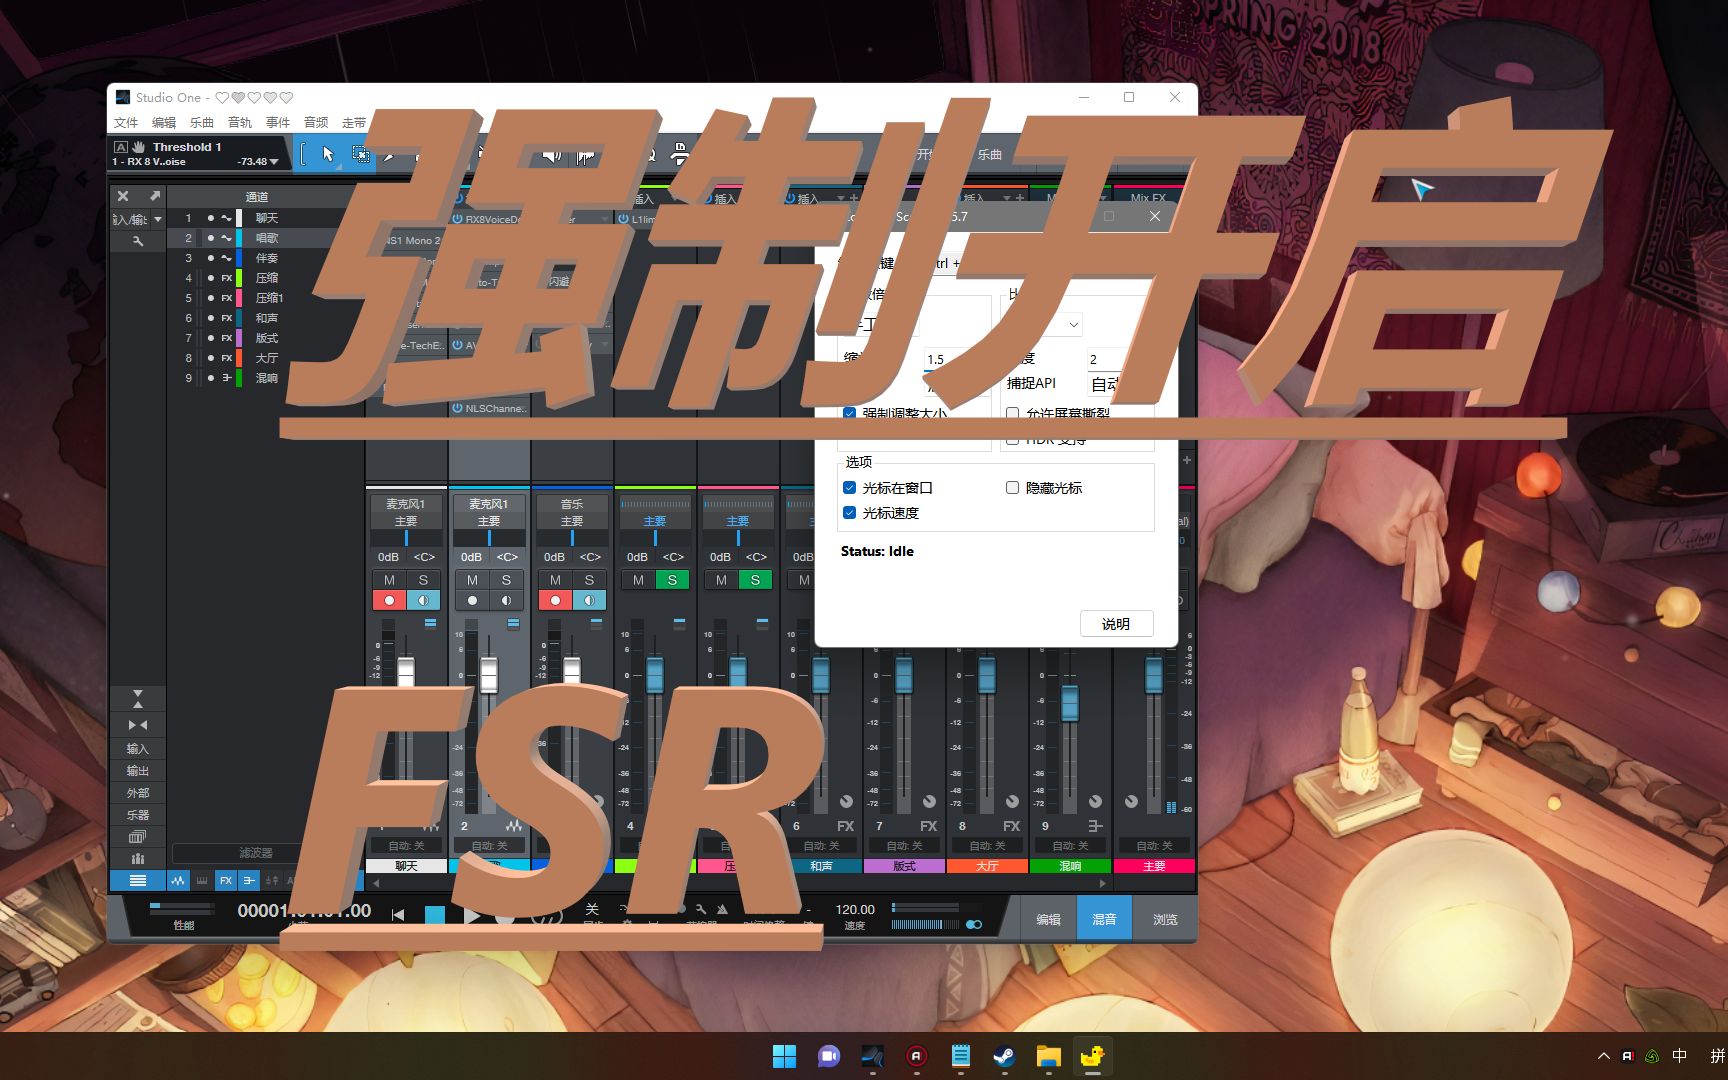Image resolution: width=1728 pixels, height=1080 pixels.
Task: Click the narrow/wide console icon in sidebar
Action: [138, 725]
